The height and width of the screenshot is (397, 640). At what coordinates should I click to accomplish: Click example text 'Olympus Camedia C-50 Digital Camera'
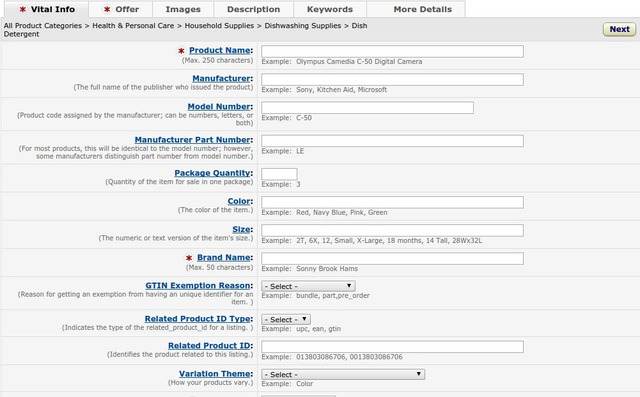[359, 62]
